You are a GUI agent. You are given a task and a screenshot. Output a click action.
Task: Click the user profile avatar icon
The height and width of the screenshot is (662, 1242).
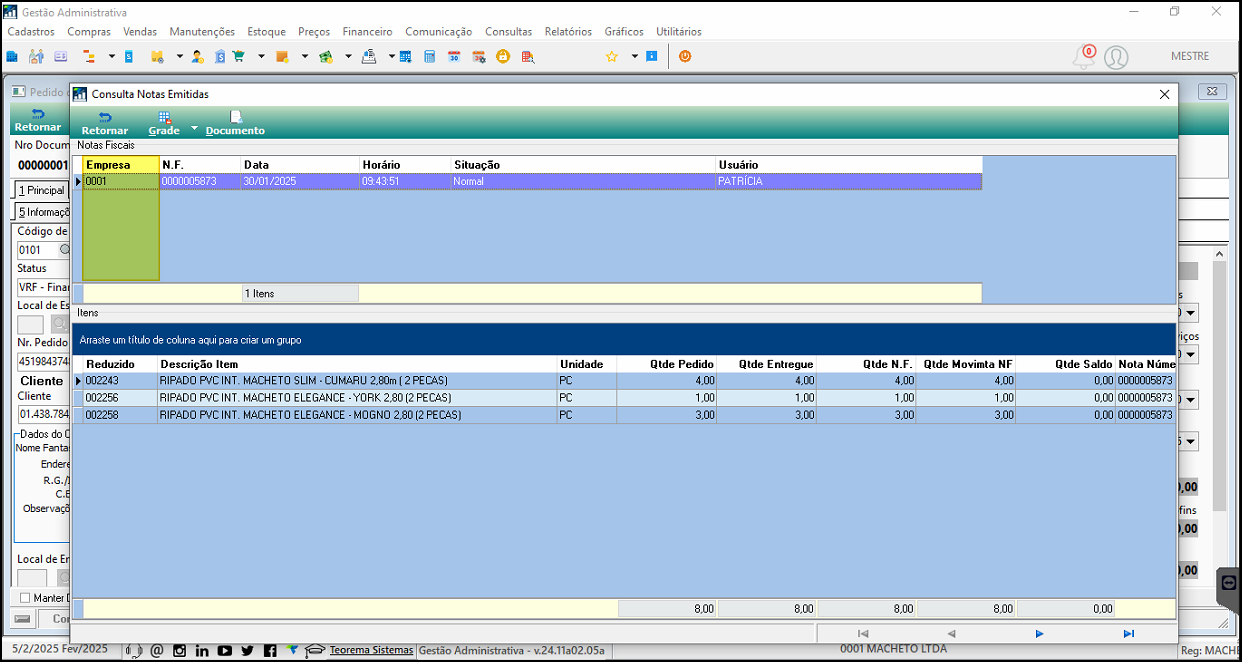(x=1116, y=57)
